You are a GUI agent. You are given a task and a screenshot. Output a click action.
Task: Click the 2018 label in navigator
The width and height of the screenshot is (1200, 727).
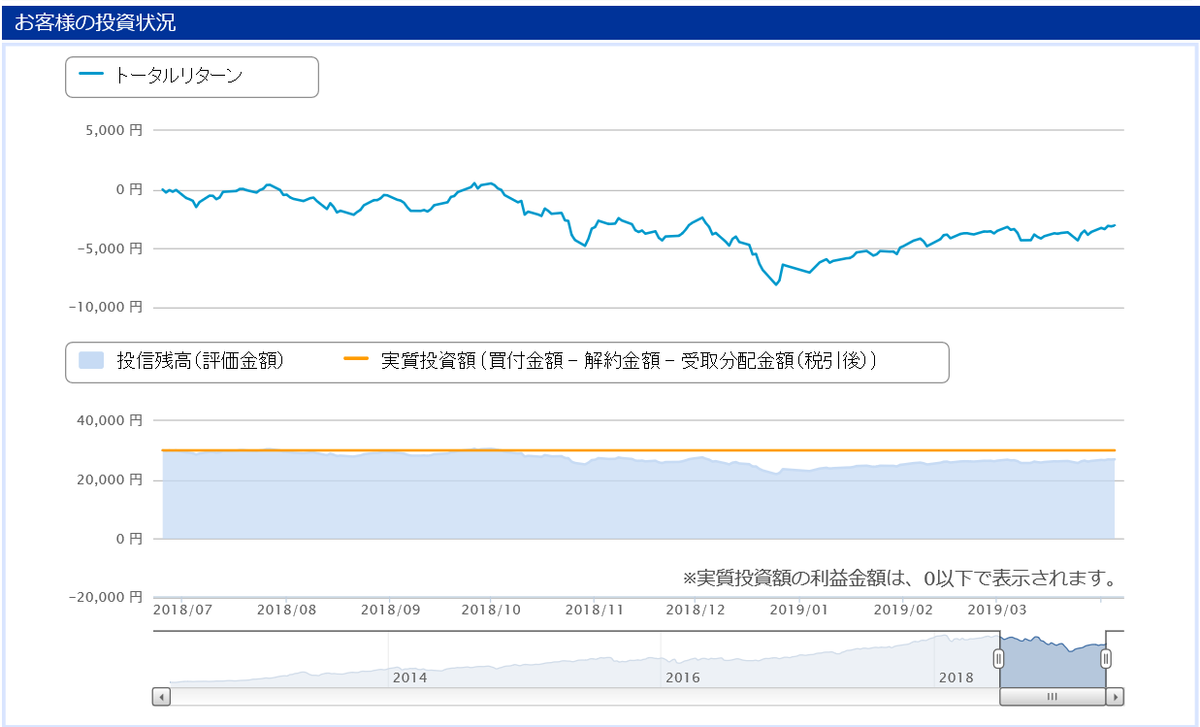point(955,677)
